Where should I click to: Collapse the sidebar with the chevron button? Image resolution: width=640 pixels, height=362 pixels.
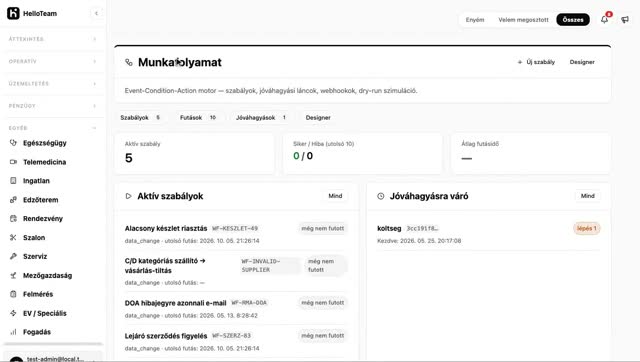click(96, 13)
